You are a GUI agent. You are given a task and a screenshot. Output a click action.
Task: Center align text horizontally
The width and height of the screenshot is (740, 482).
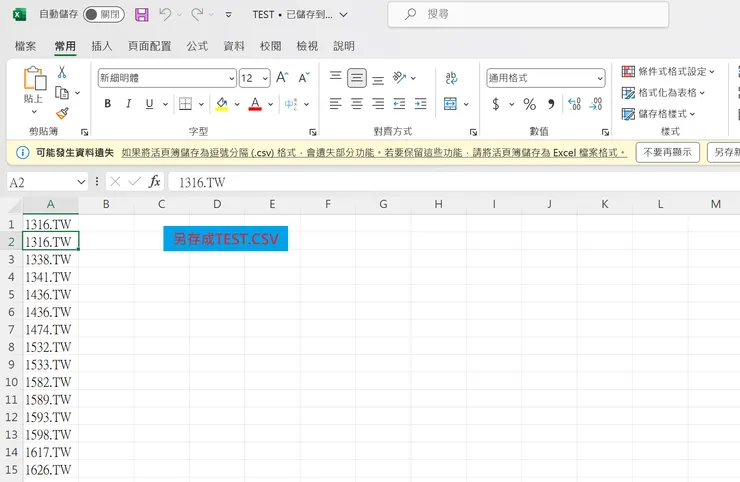(357, 104)
